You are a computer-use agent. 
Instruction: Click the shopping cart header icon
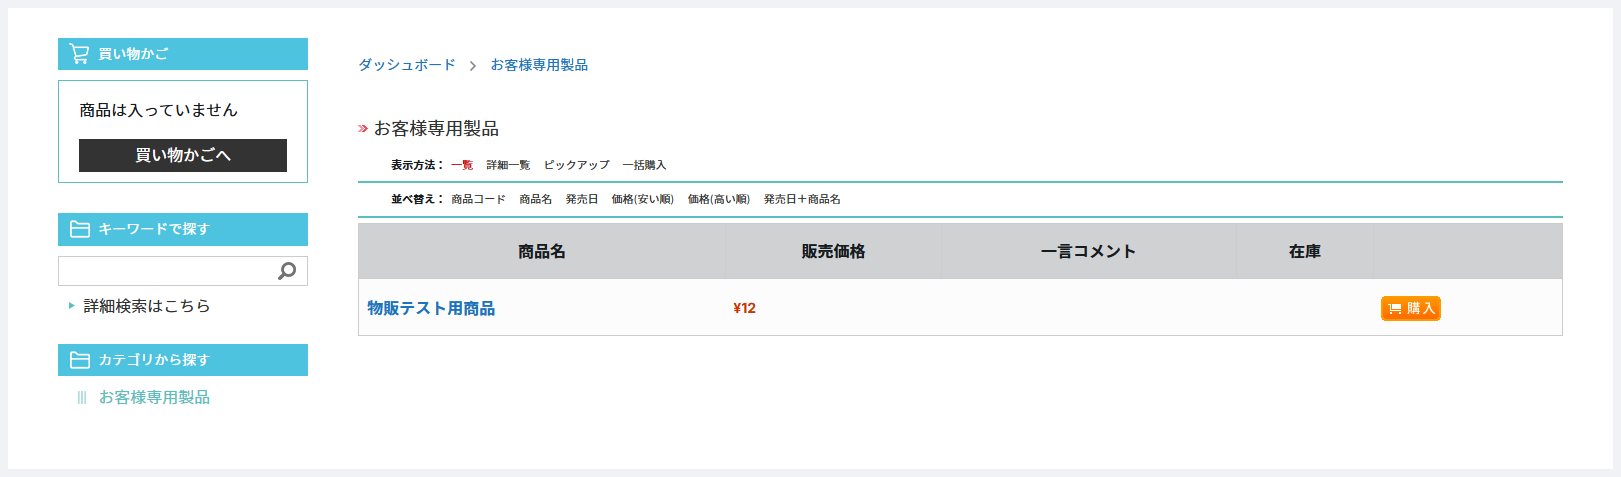click(79, 54)
